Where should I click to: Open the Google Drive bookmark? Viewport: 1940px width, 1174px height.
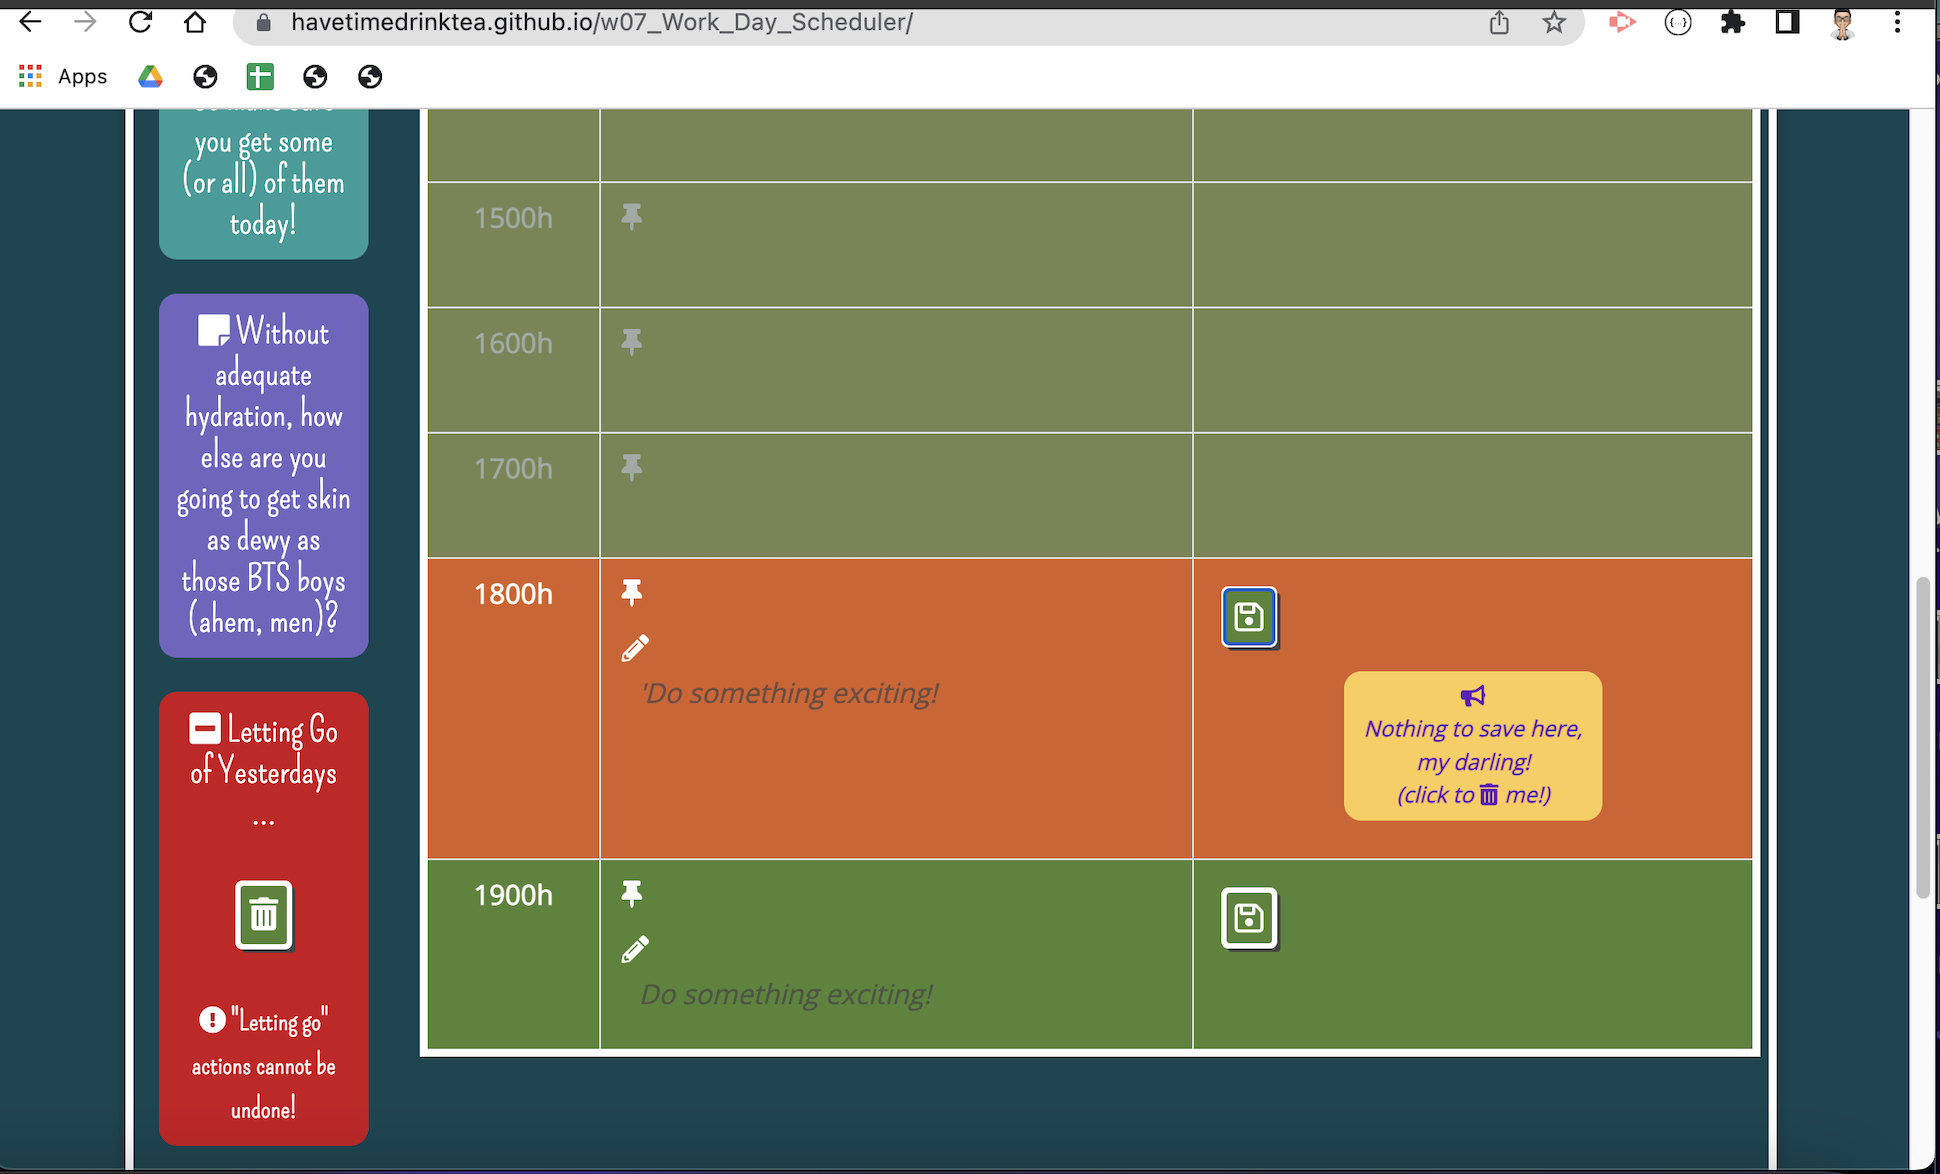pos(150,76)
